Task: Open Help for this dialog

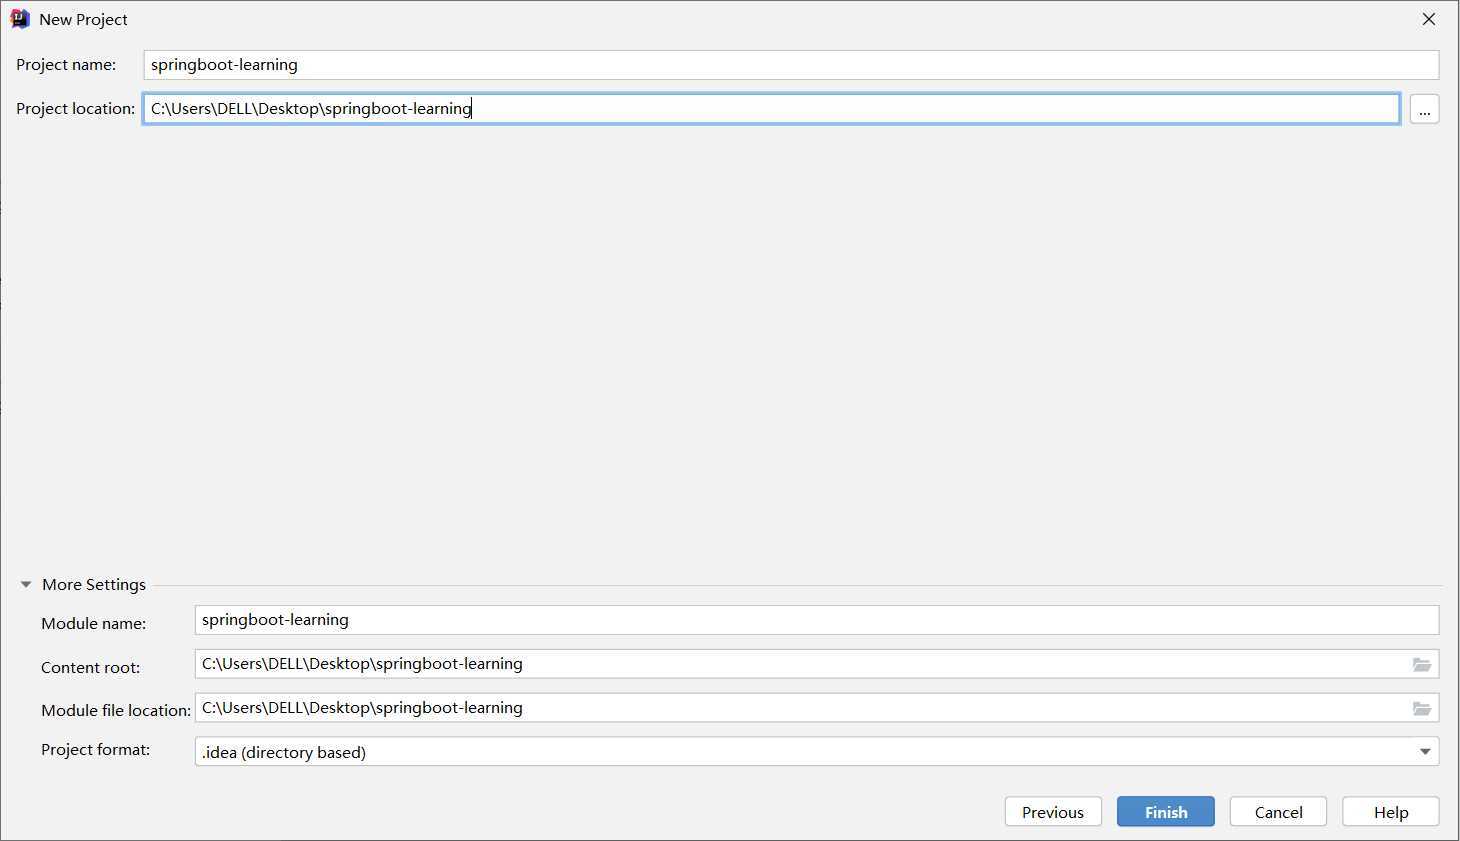Action: [1391, 812]
